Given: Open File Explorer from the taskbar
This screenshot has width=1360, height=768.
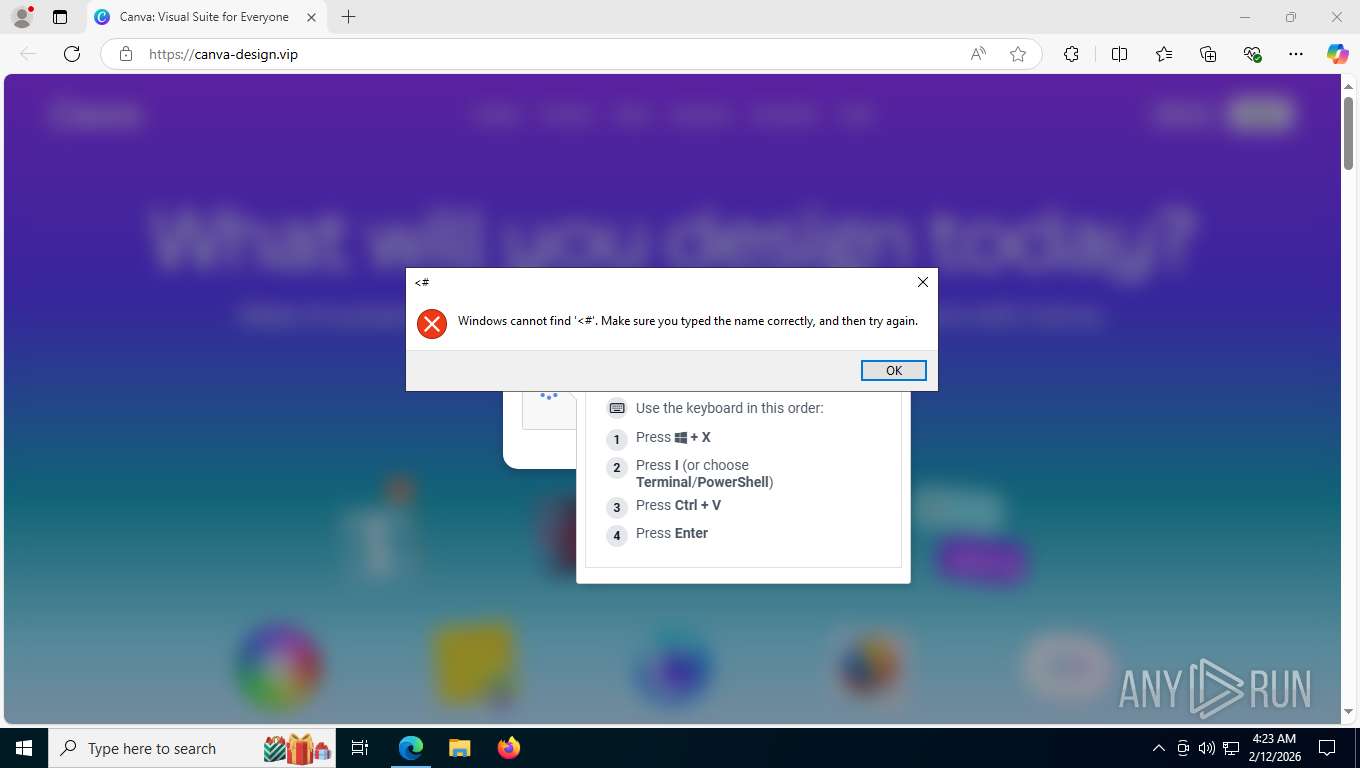Looking at the screenshot, I should 459,748.
